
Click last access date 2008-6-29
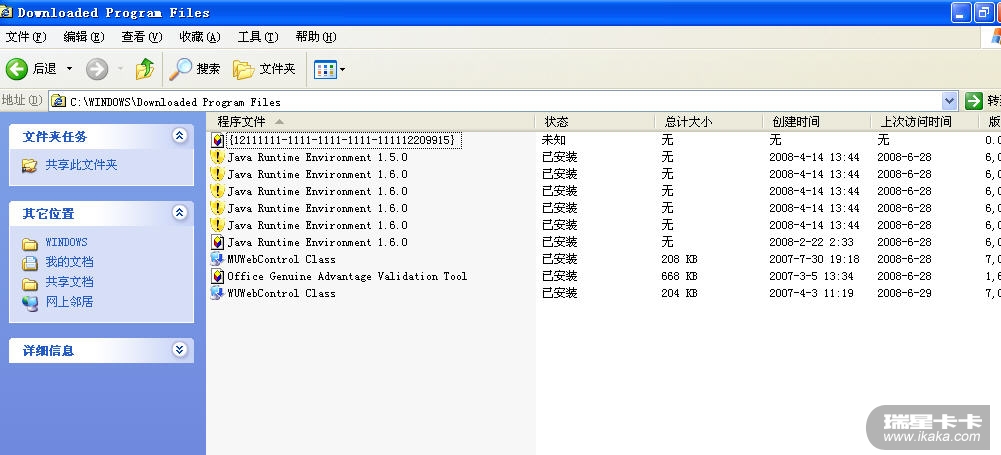tap(904, 294)
